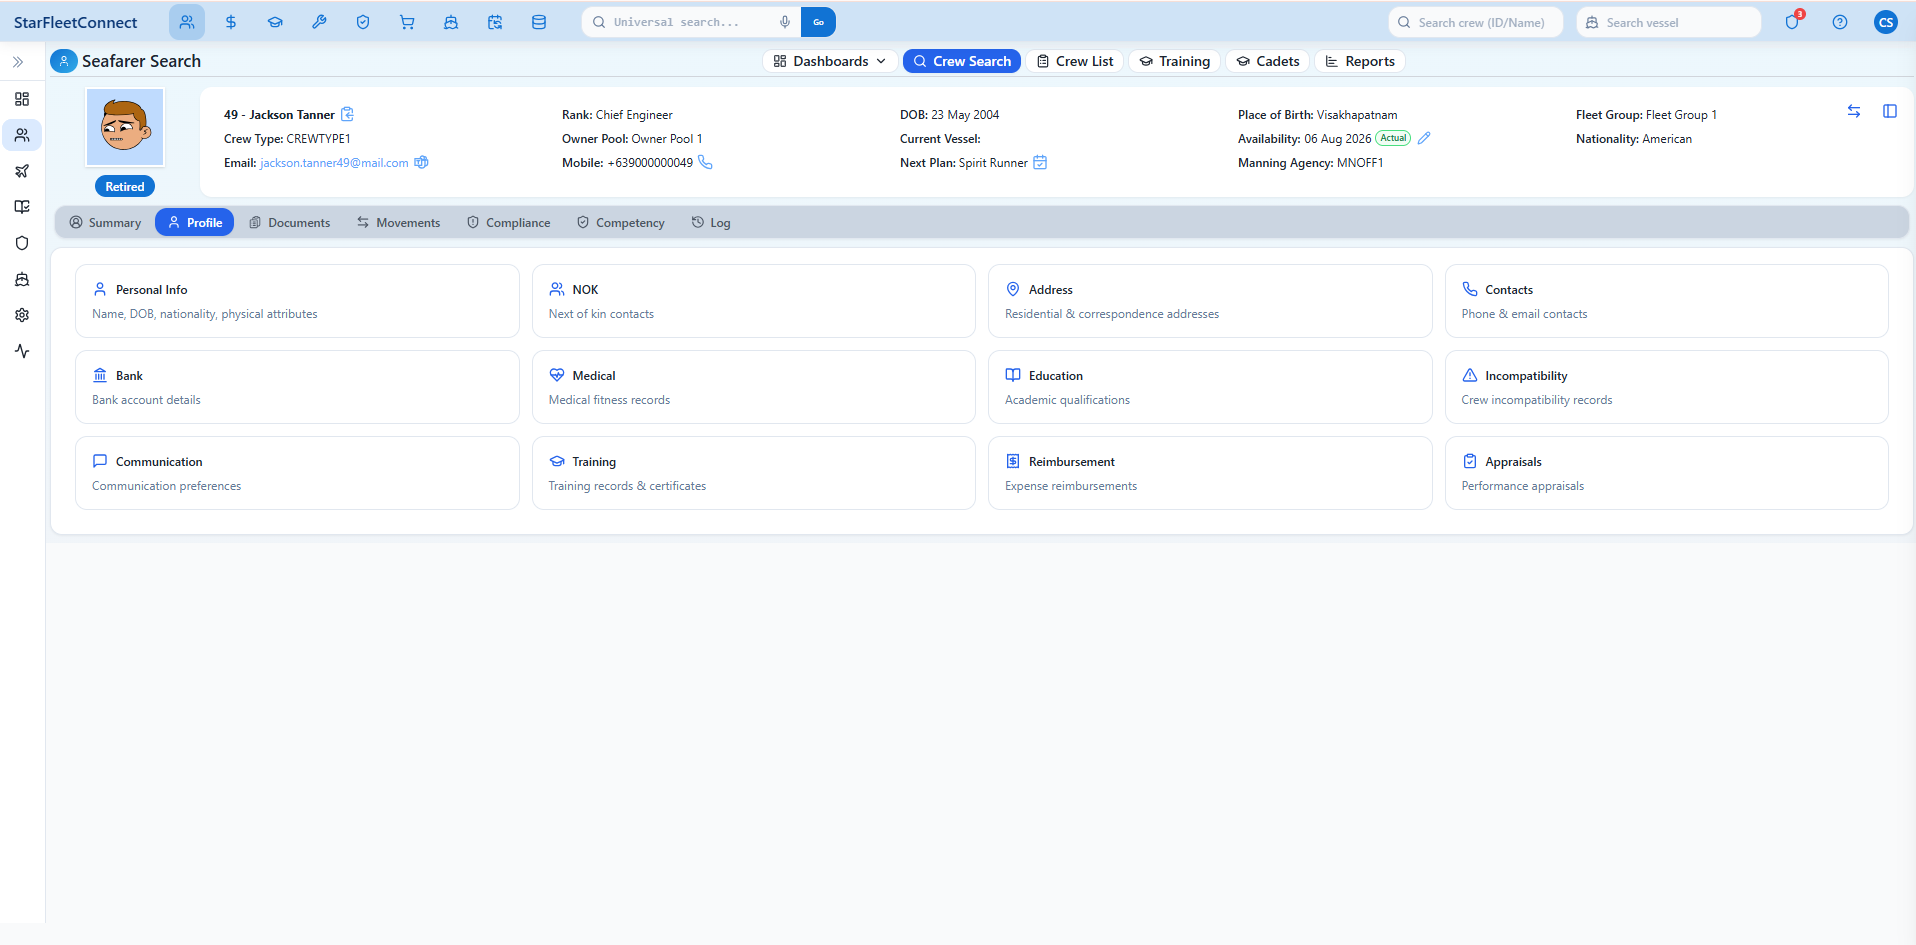
Task: Select the Log tab
Action: [711, 222]
